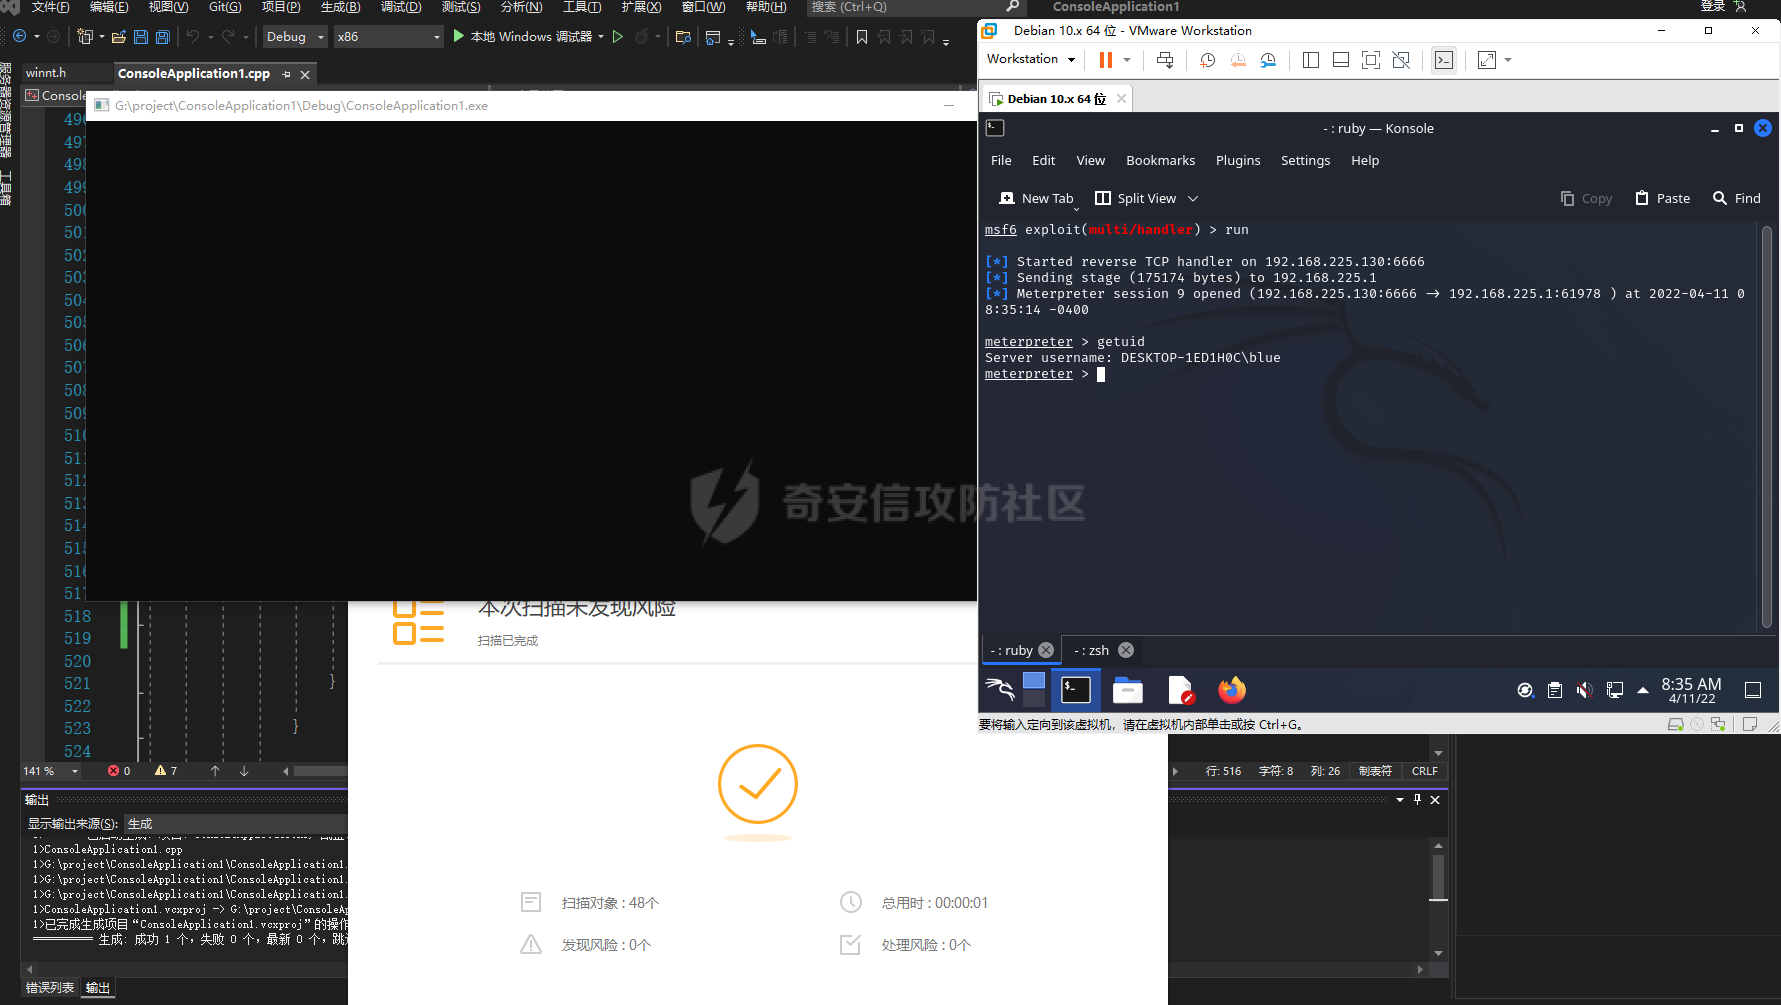Viewport: 1781px width, 1005px height.
Task: Switch to the 错误列表 panel tab
Action: coord(50,988)
